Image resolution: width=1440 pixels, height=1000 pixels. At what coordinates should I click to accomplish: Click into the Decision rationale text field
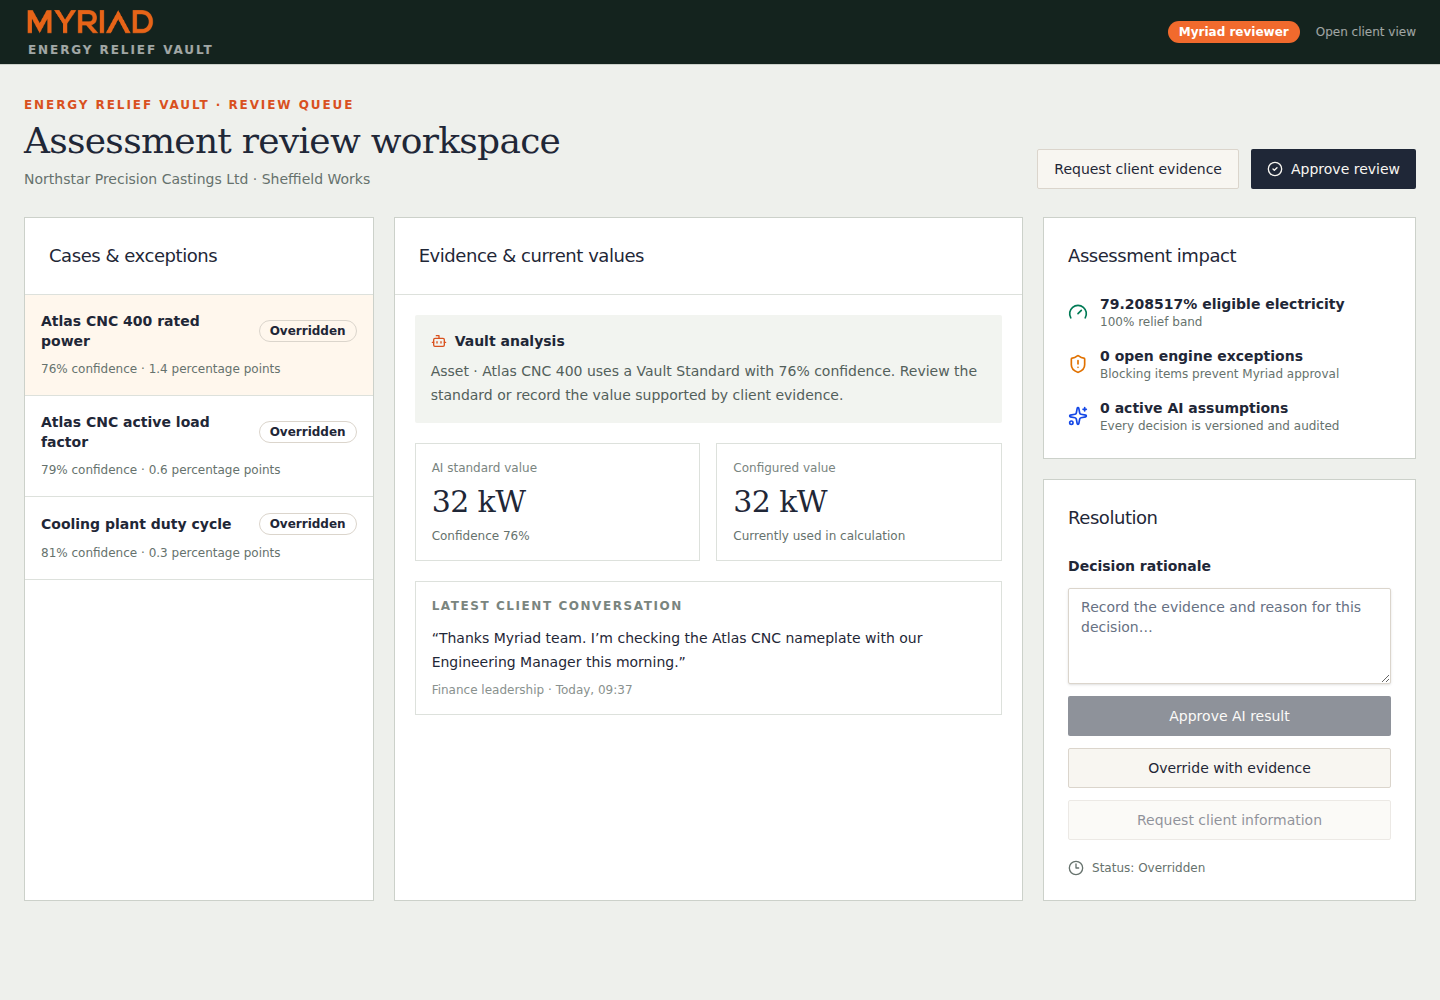pos(1229,636)
